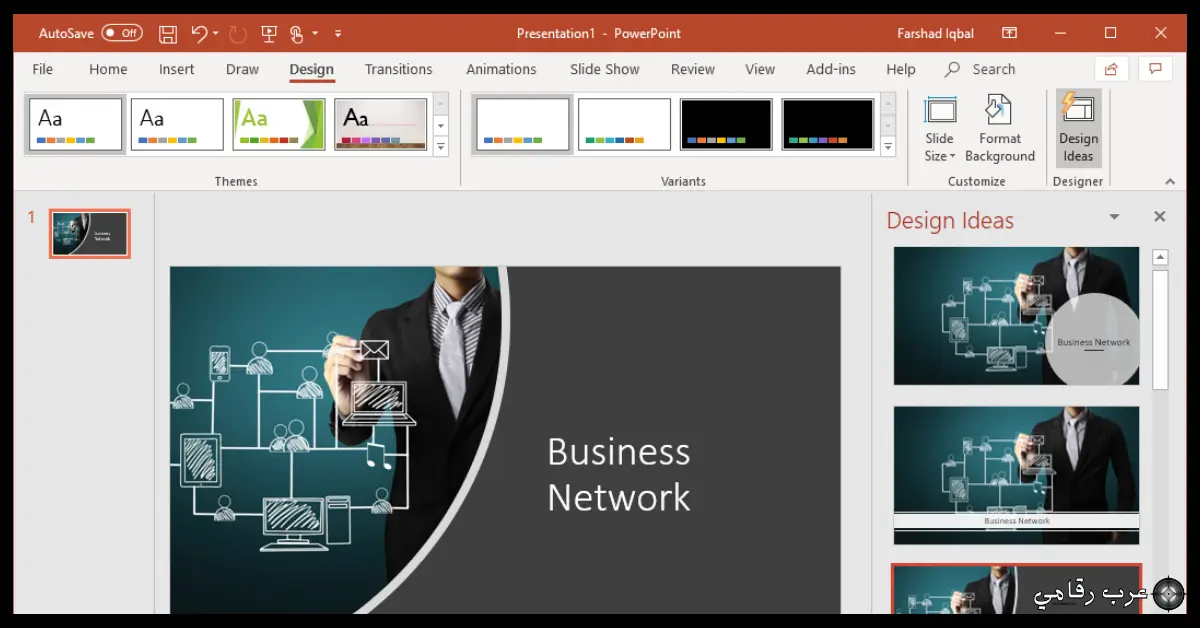The width and height of the screenshot is (1200, 628).
Task: Click Start From Beginning presentation icon
Action: tap(268, 33)
